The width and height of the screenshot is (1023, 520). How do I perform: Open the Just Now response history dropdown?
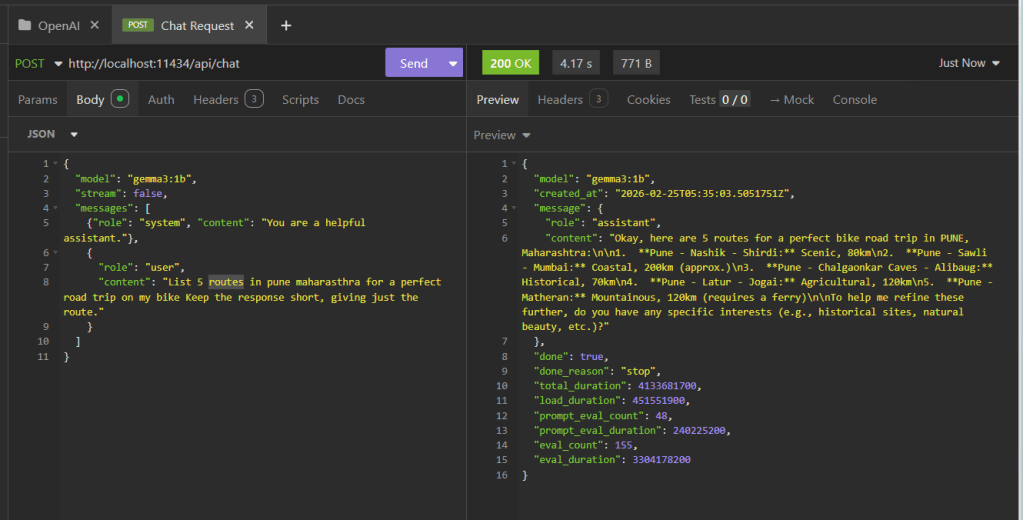968,63
